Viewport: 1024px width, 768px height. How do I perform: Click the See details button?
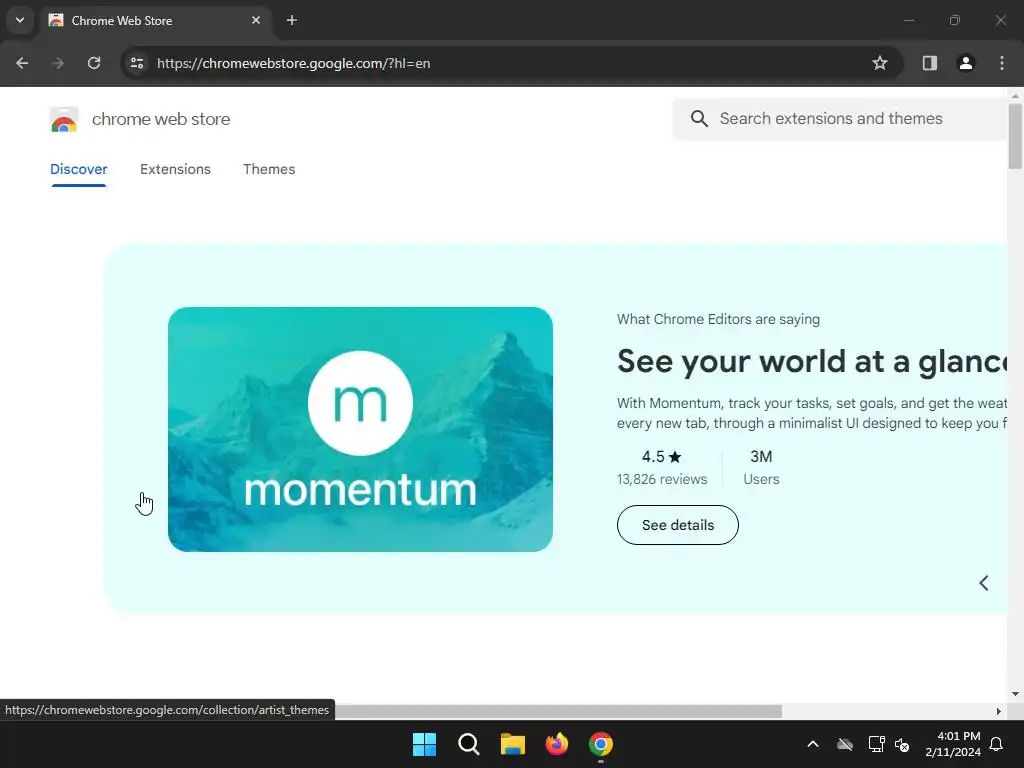click(x=677, y=525)
